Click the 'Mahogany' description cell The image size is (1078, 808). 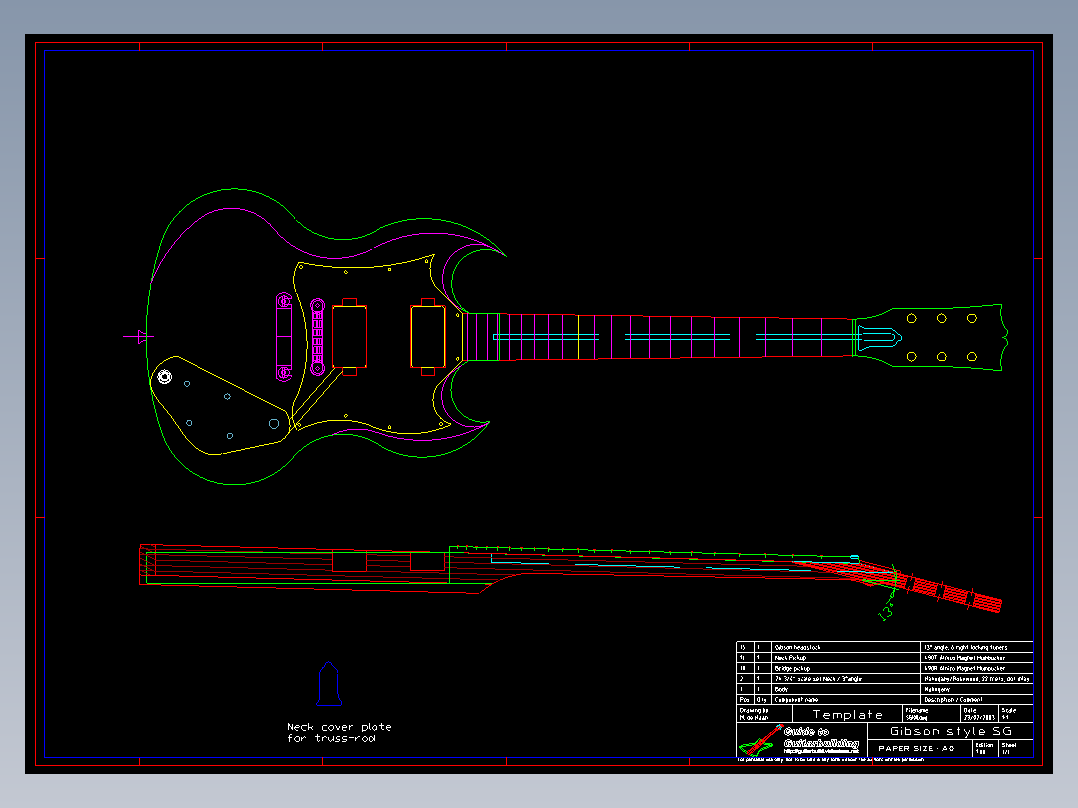pyautogui.click(x=976, y=688)
